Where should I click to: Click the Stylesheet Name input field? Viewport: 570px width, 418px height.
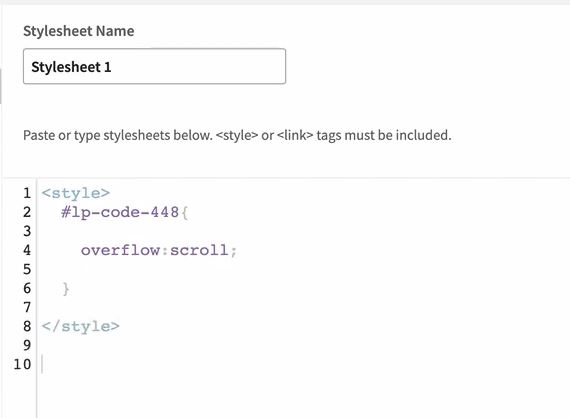(154, 66)
